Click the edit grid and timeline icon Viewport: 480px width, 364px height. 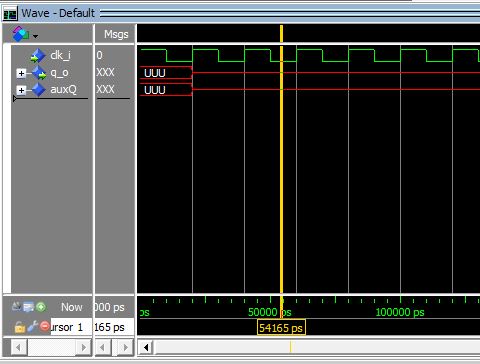pyautogui.click(x=28, y=307)
